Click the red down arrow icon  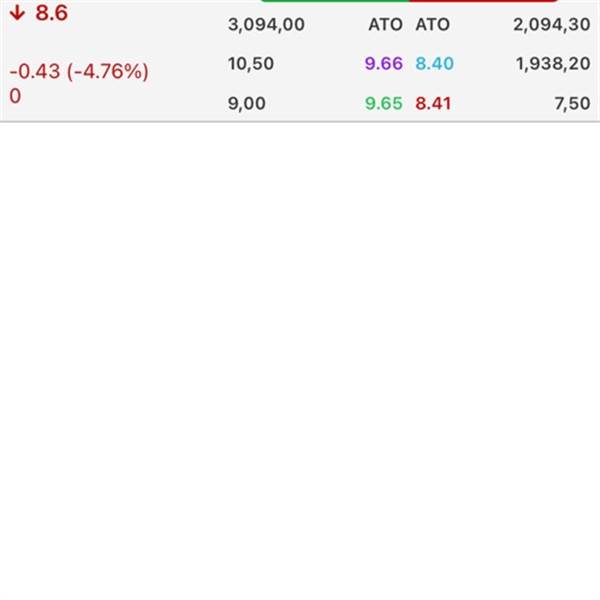point(17,13)
